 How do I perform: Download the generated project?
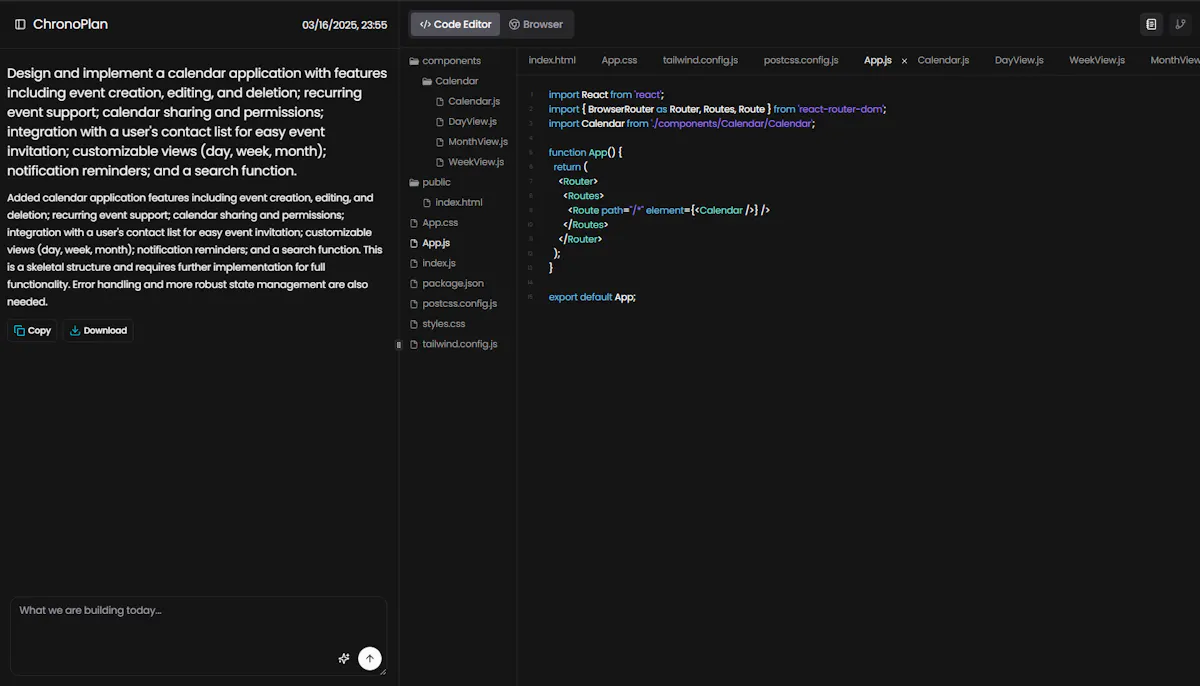click(x=98, y=330)
